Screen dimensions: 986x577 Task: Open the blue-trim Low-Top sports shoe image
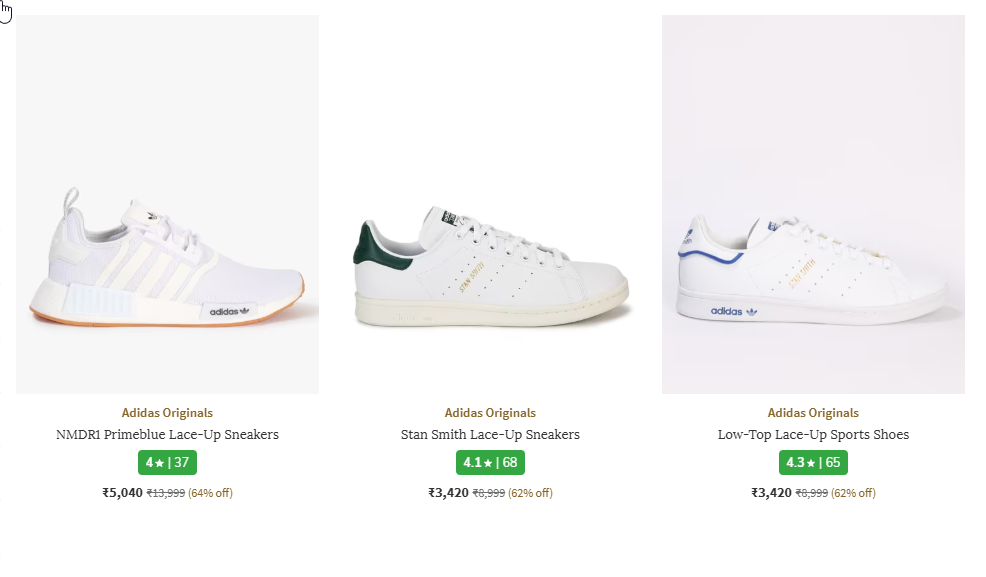tap(813, 205)
